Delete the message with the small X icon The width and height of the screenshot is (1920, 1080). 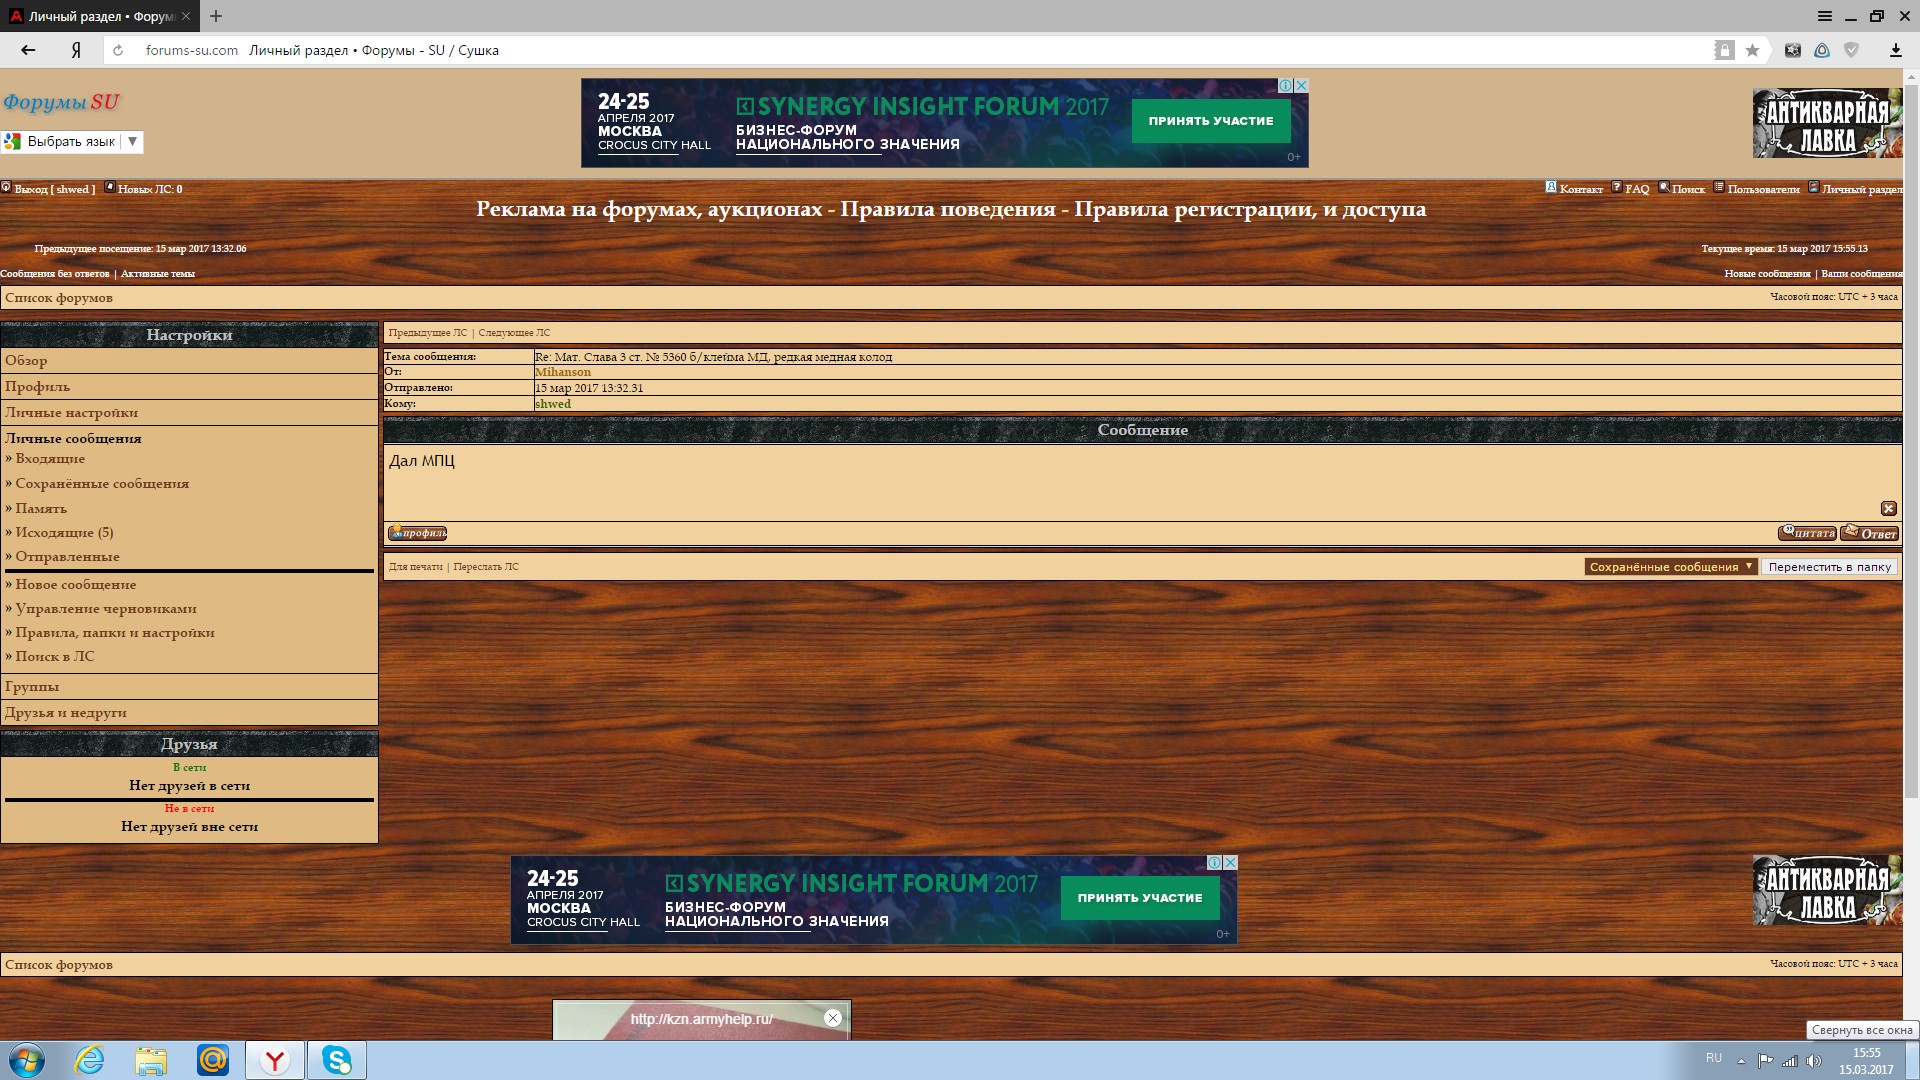tap(1888, 508)
